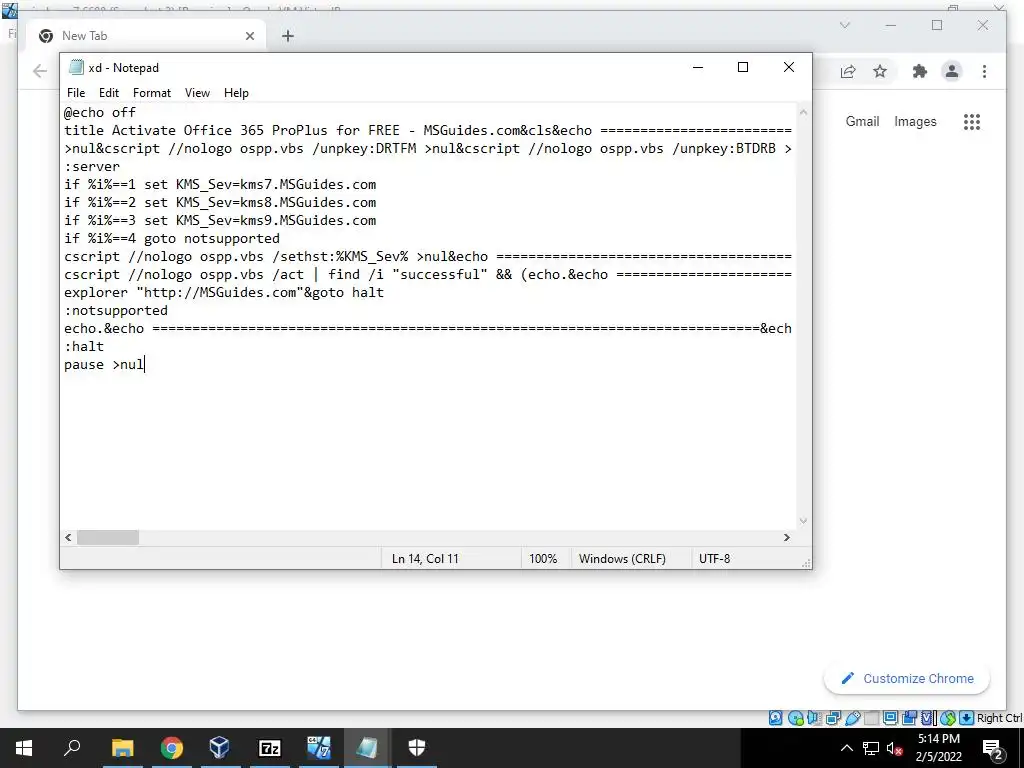Click the explorer "http://MSGuides.com" line
This screenshot has height=768, width=1024.
[224, 293]
